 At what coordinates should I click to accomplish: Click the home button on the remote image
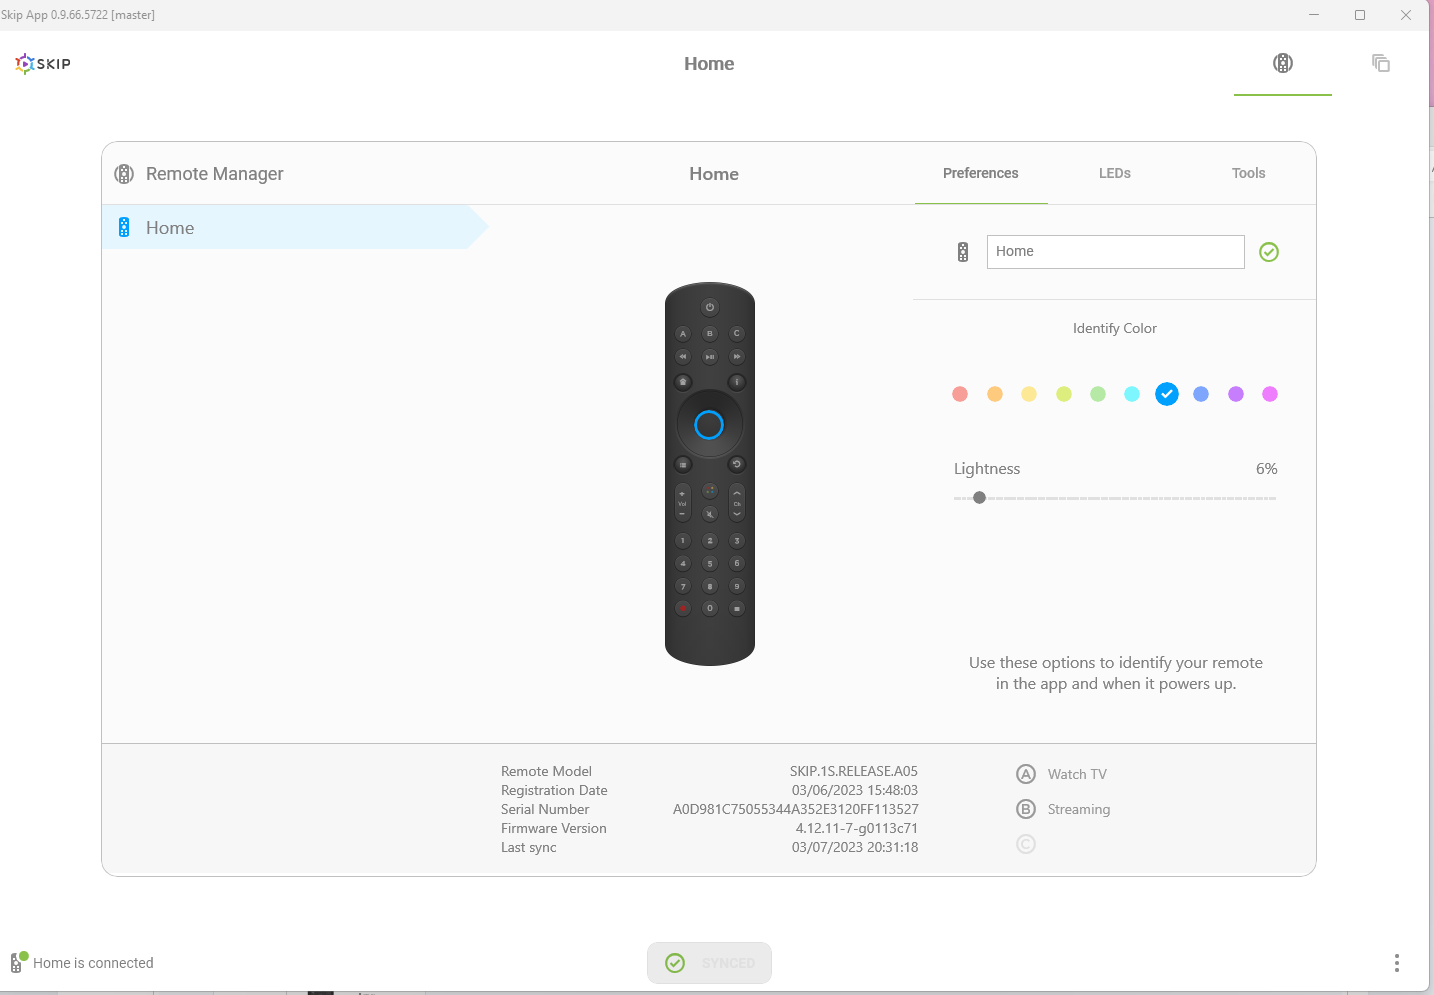click(x=683, y=382)
